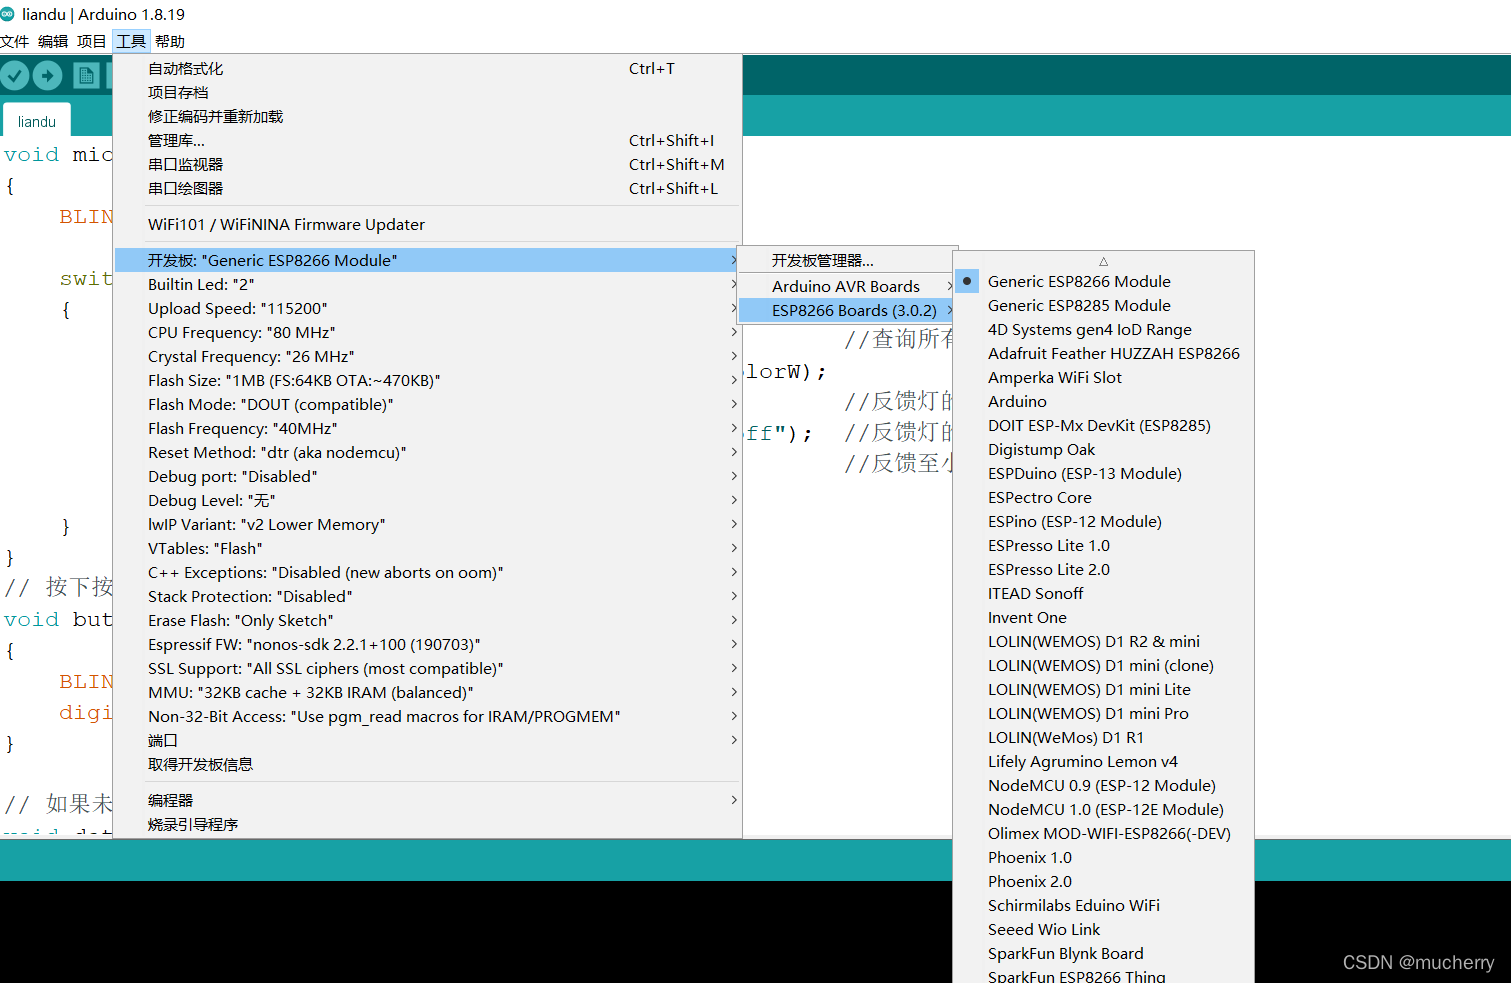Click the Arduino logo in title bar

(x=8, y=14)
